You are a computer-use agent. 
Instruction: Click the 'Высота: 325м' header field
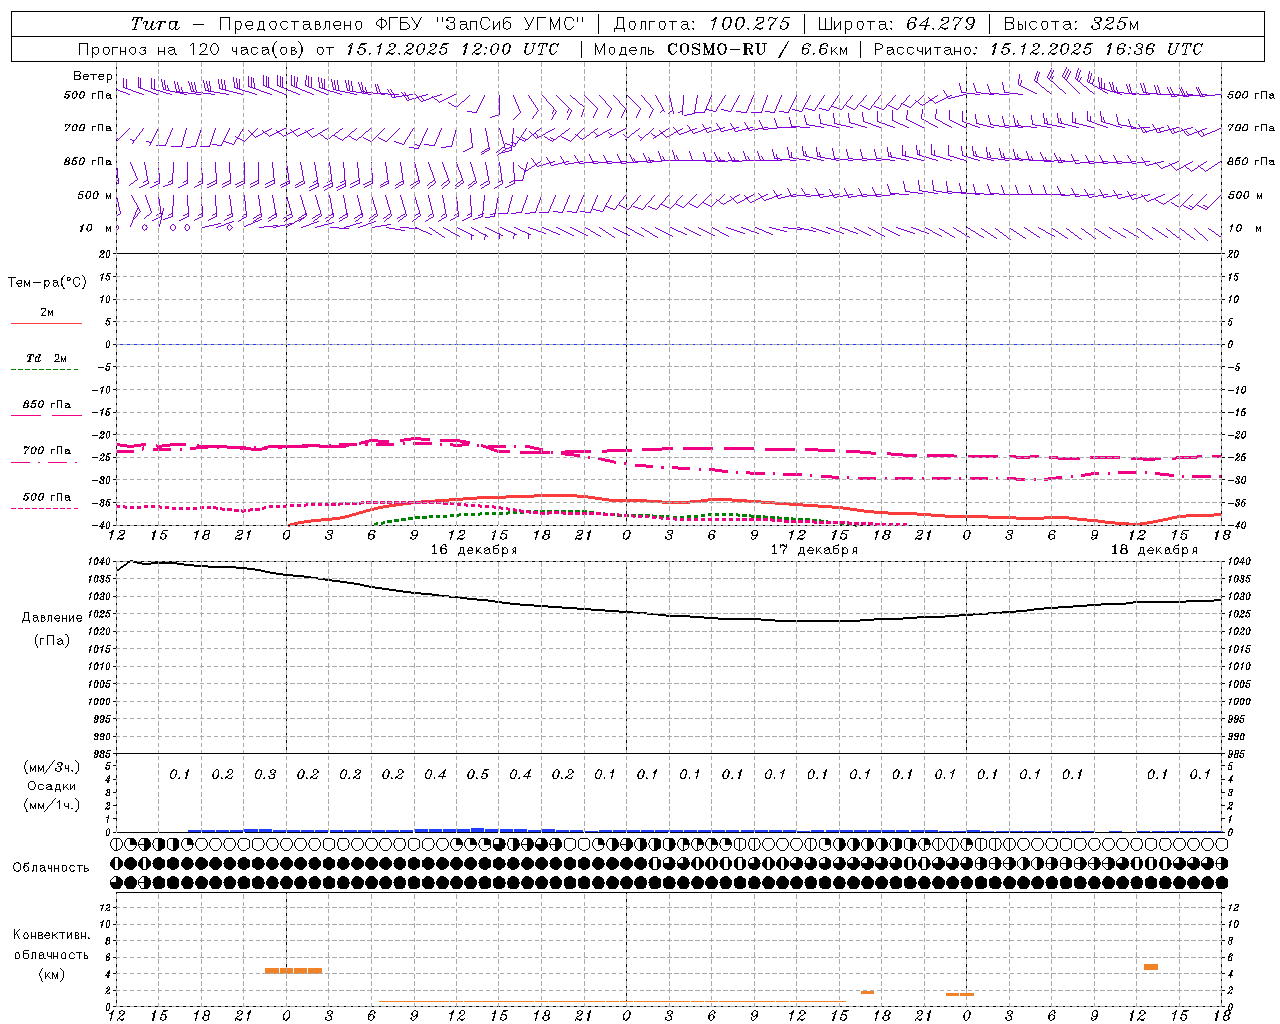tap(1071, 24)
